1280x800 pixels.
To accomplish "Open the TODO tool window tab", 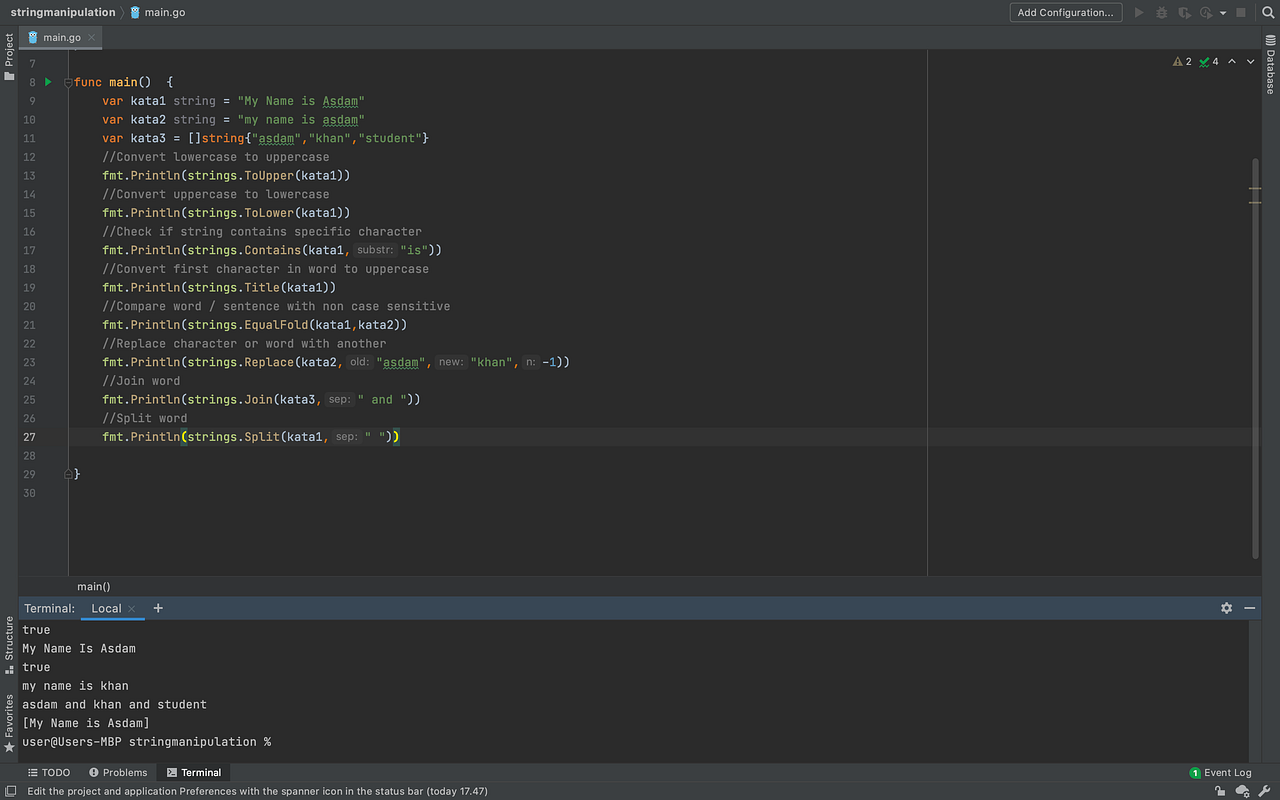I will (x=48, y=773).
